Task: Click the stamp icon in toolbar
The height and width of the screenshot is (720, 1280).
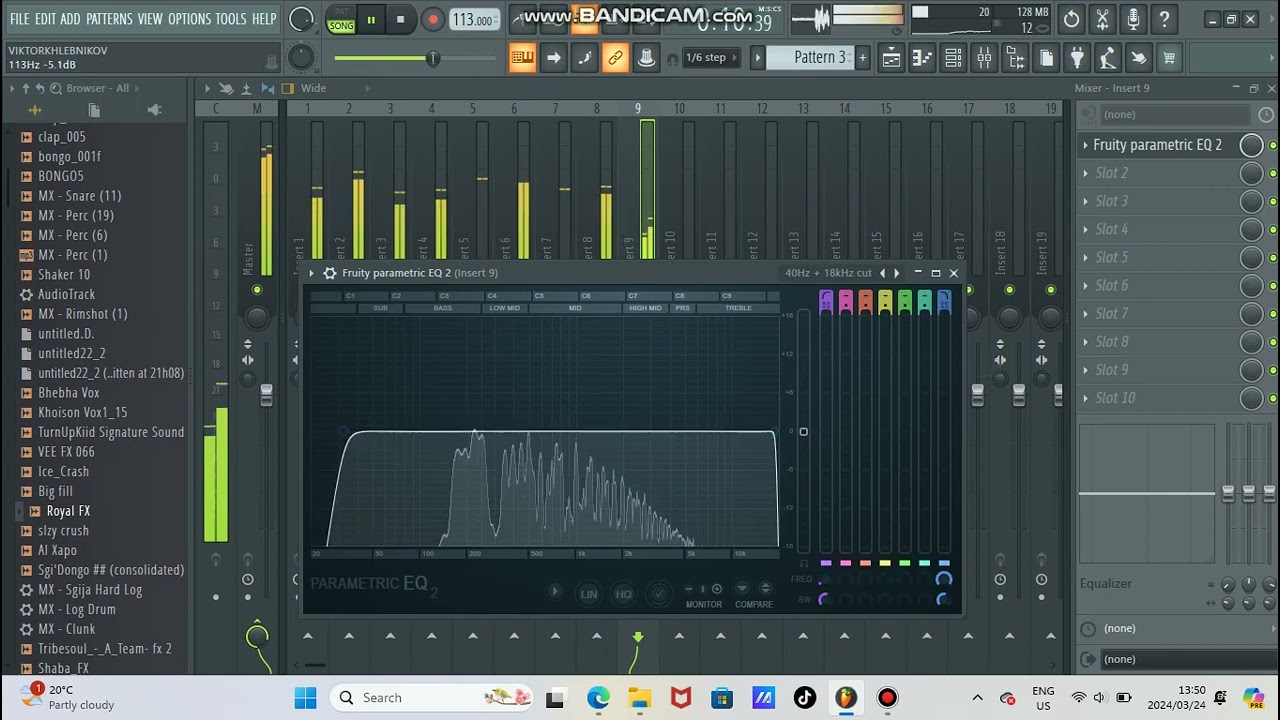Action: [646, 58]
